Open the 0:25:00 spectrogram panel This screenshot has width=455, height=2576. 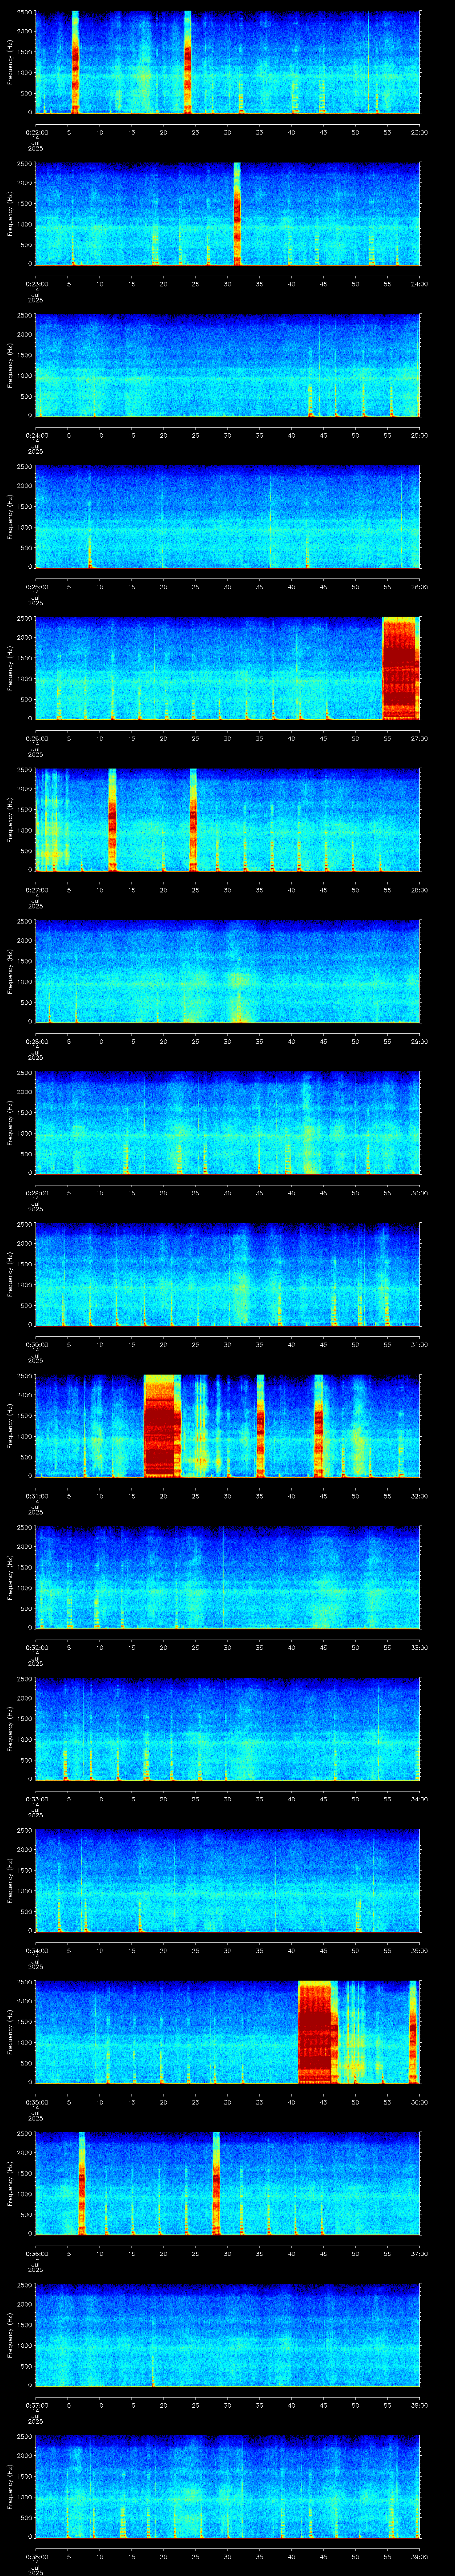click(x=227, y=517)
